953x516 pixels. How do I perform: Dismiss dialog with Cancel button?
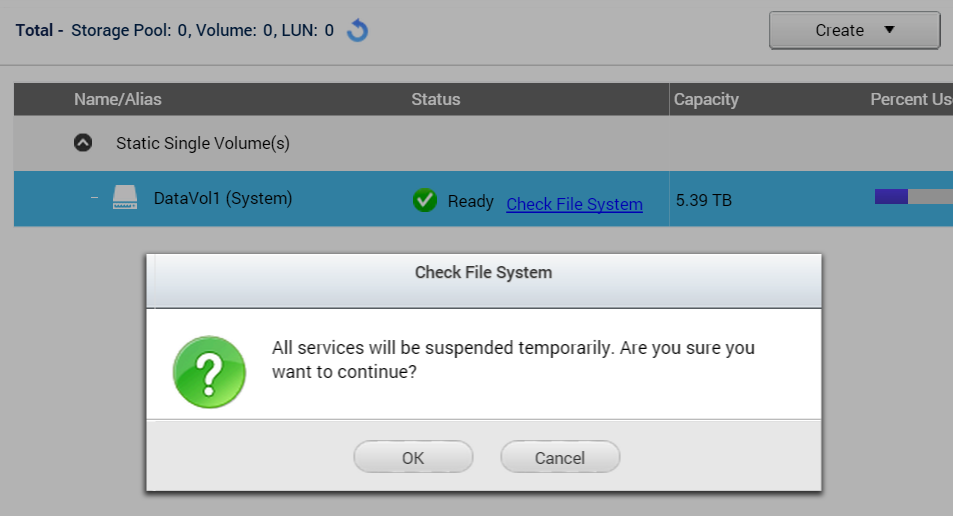pyautogui.click(x=560, y=457)
